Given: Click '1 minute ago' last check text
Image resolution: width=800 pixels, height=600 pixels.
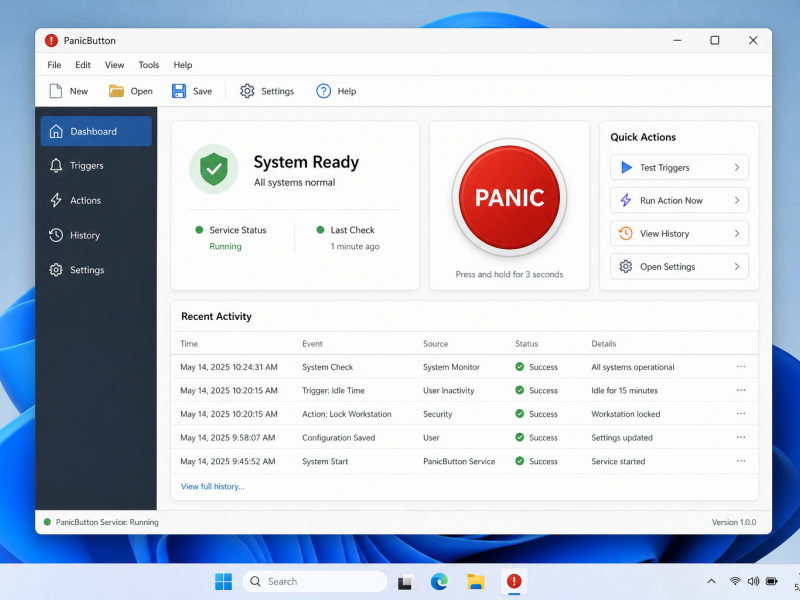Looking at the screenshot, I should coord(355,246).
